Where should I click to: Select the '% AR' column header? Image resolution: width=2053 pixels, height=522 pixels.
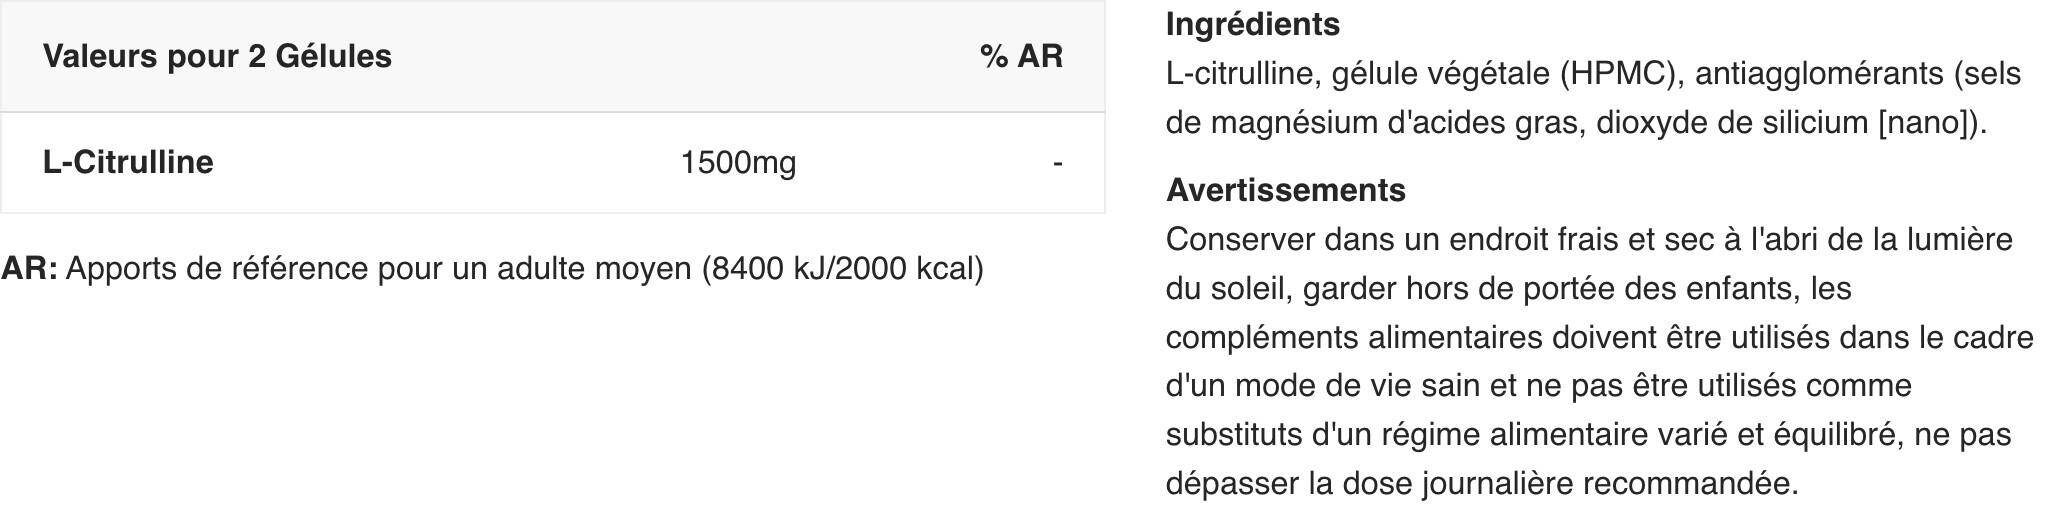1021,56
